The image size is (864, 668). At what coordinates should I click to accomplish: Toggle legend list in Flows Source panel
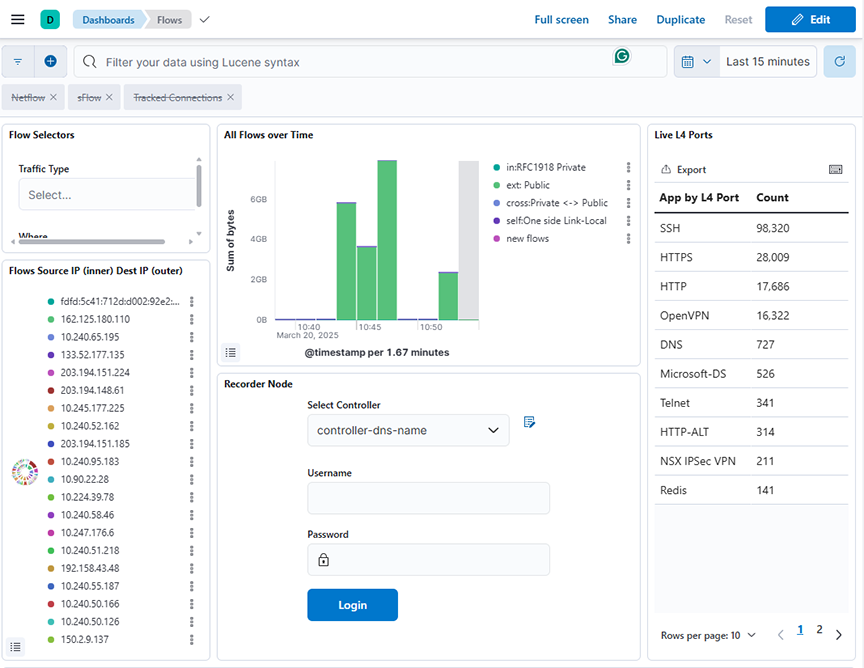point(16,646)
